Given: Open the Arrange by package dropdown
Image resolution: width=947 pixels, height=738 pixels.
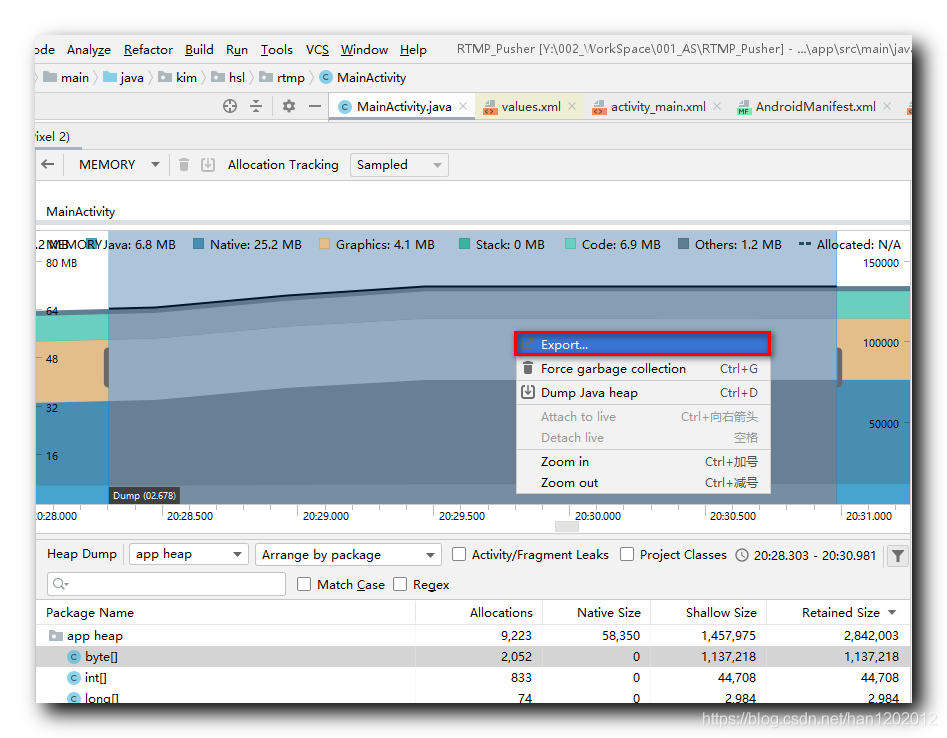Looking at the screenshot, I should (x=348, y=554).
